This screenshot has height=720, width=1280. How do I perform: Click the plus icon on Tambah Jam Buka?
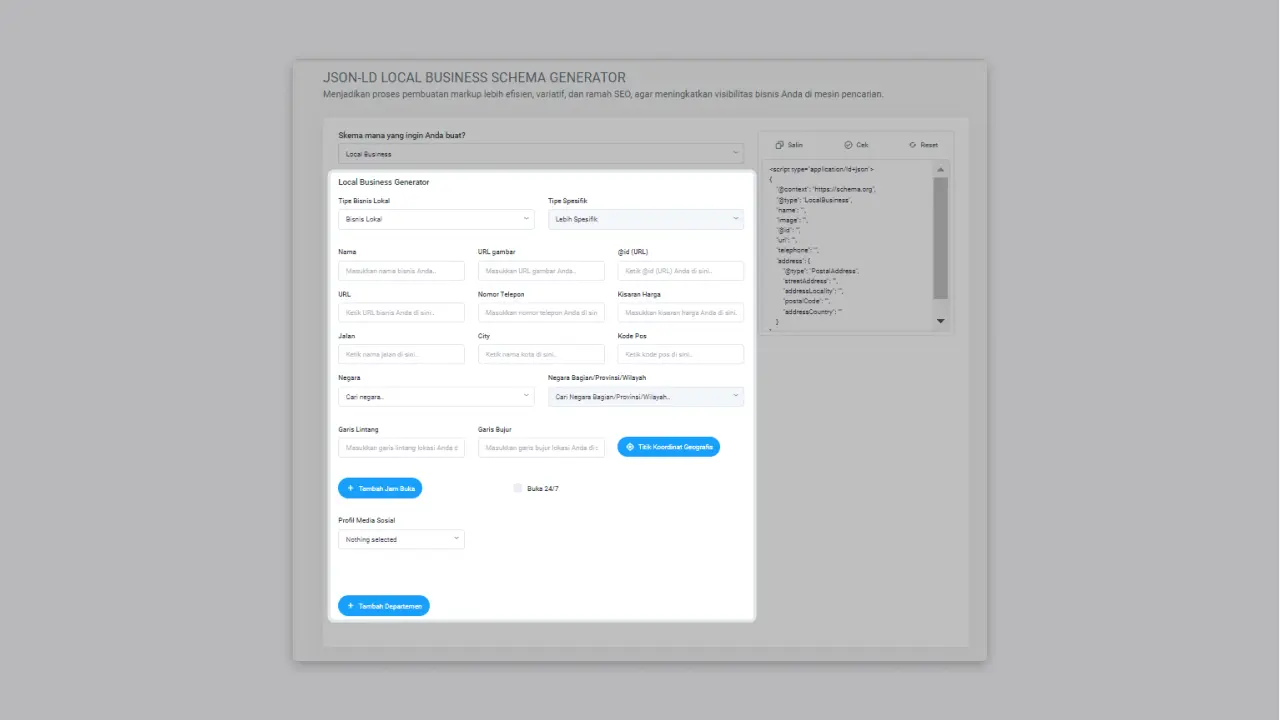[351, 488]
